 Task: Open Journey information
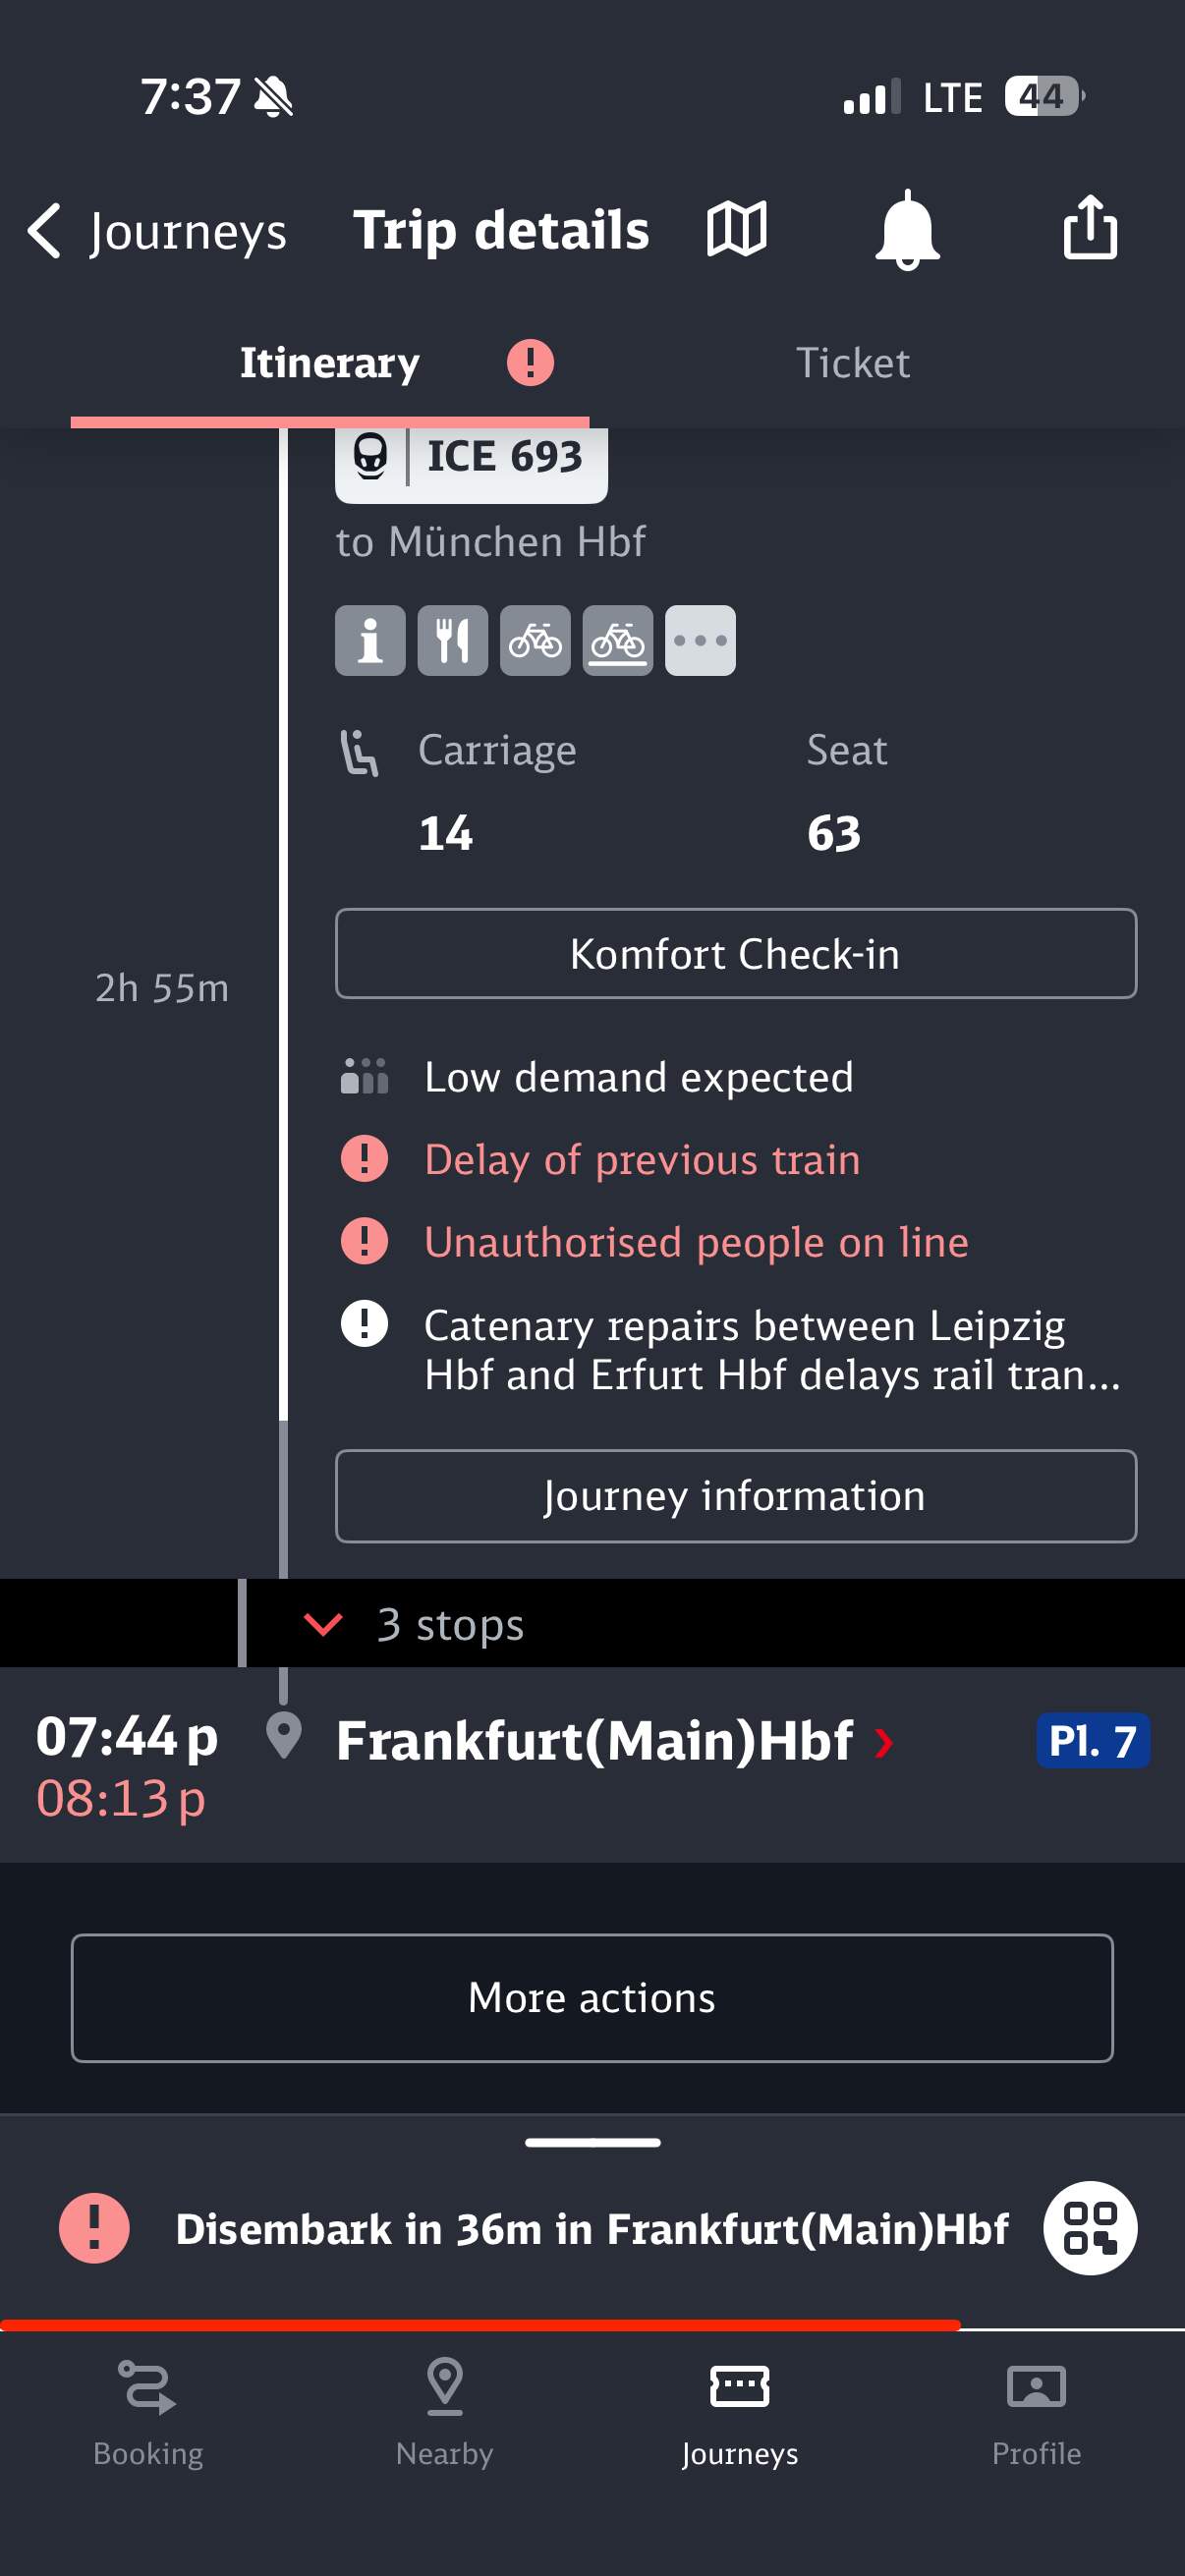coord(735,1496)
